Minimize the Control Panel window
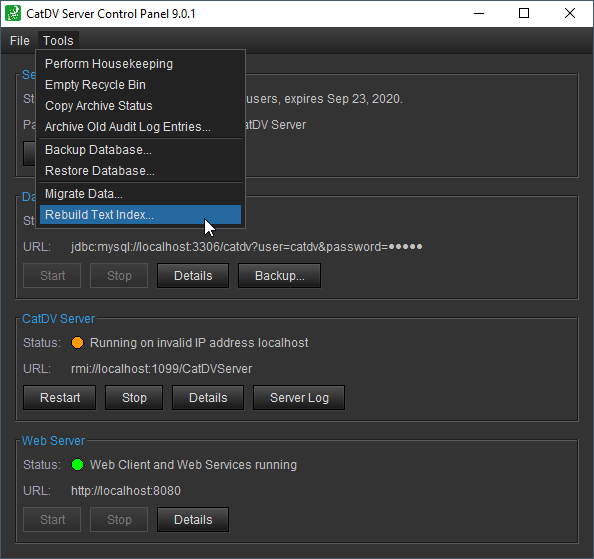This screenshot has height=559, width=594. pyautogui.click(x=479, y=14)
